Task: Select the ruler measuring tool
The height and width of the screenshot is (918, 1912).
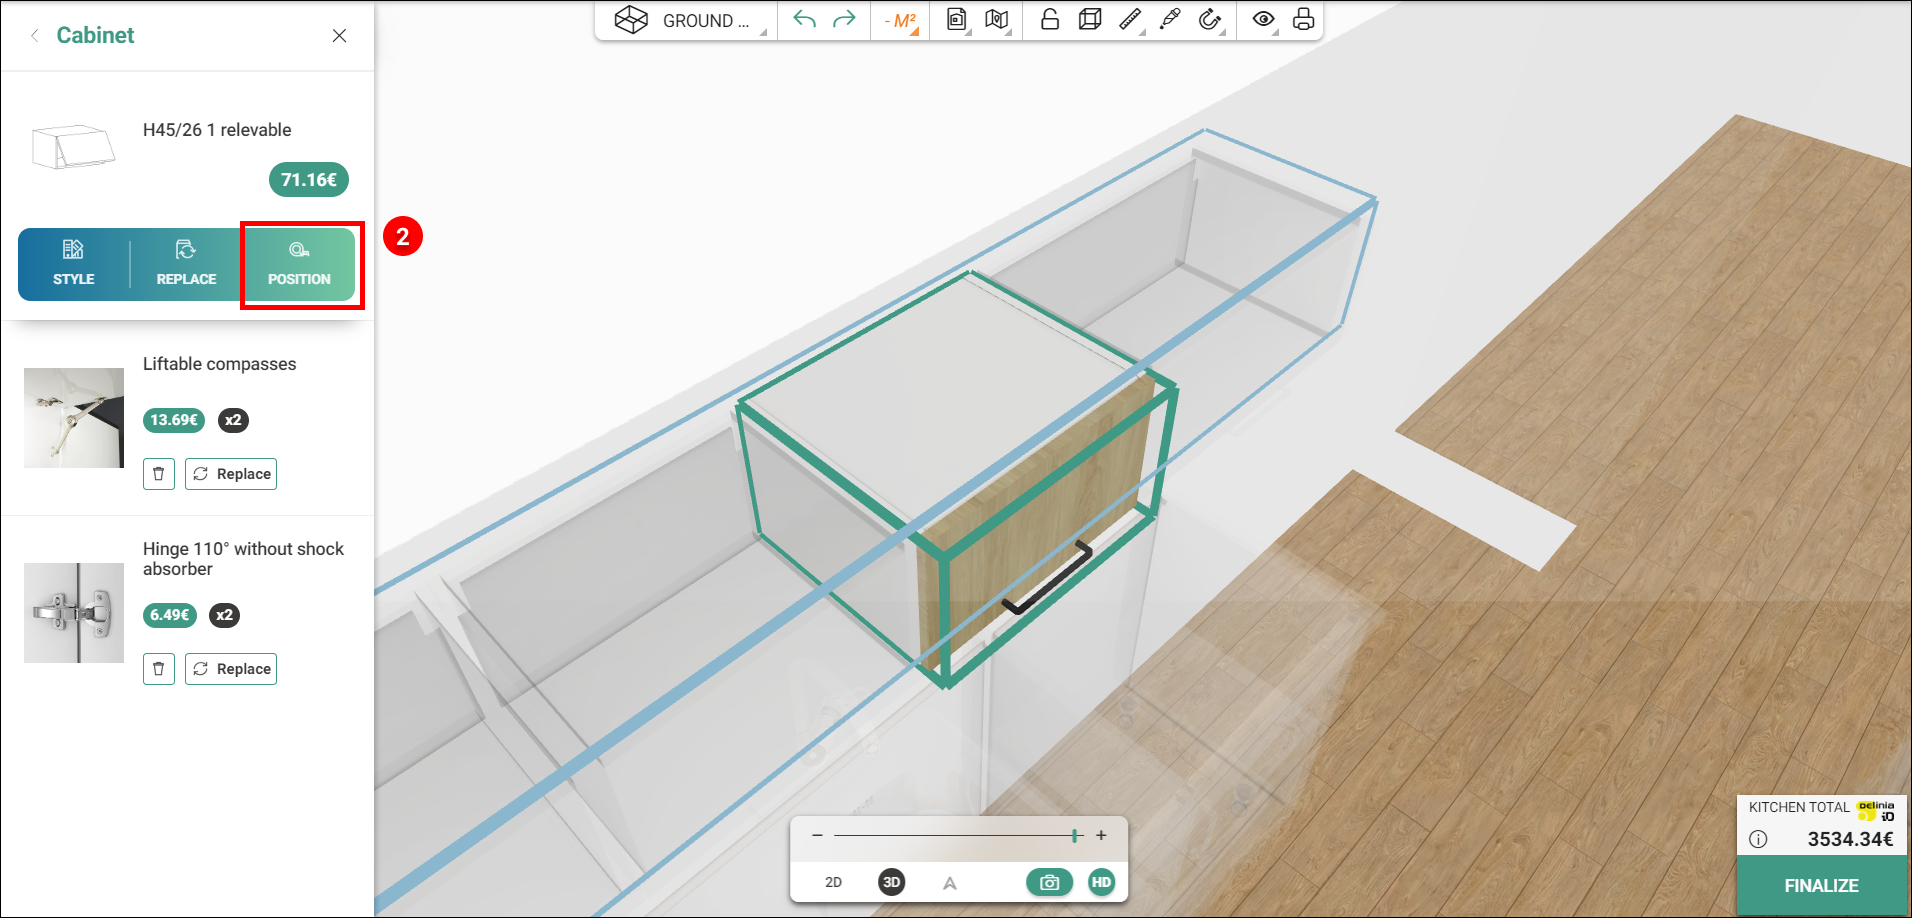Action: pyautogui.click(x=1130, y=20)
